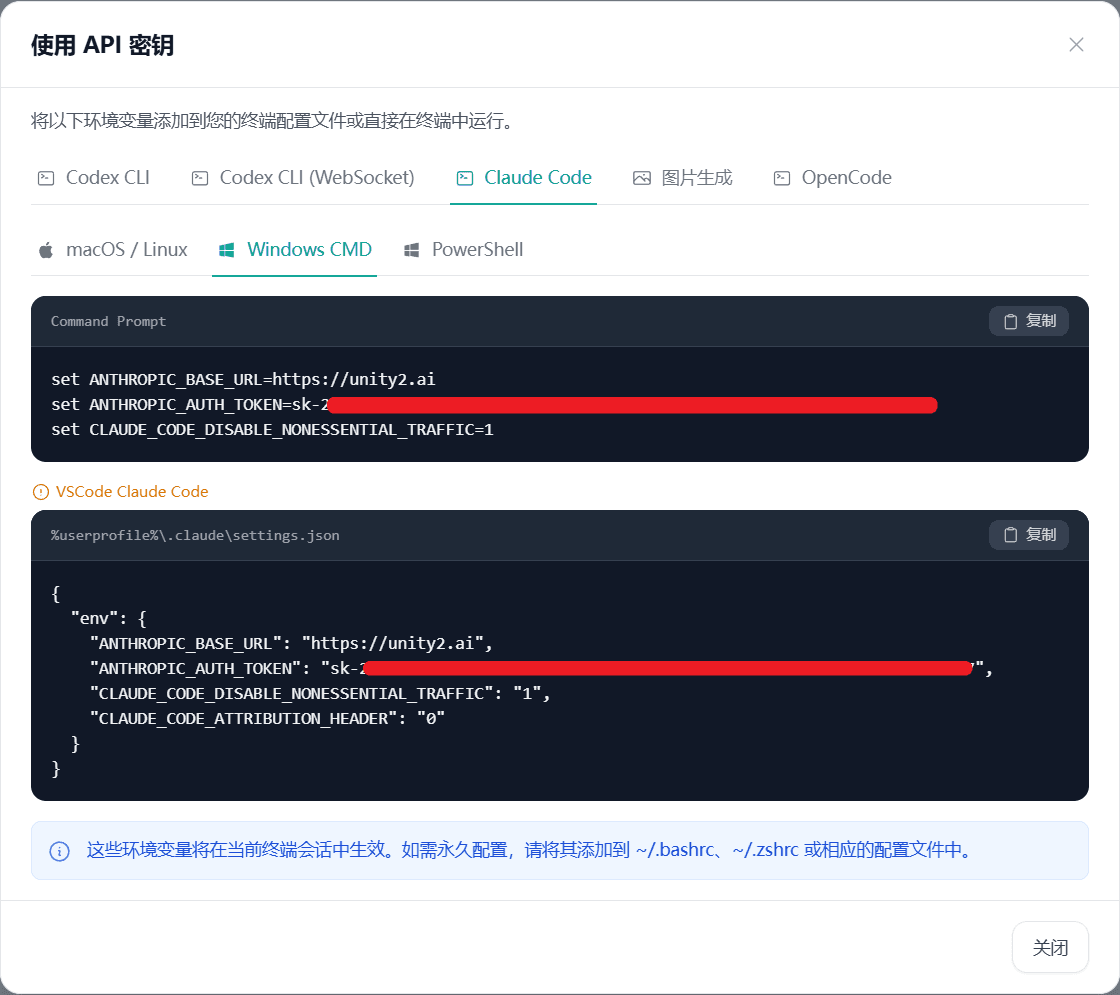Image resolution: width=1120 pixels, height=995 pixels.
Task: Click the 图片生成 image icon
Action: pyautogui.click(x=641, y=178)
